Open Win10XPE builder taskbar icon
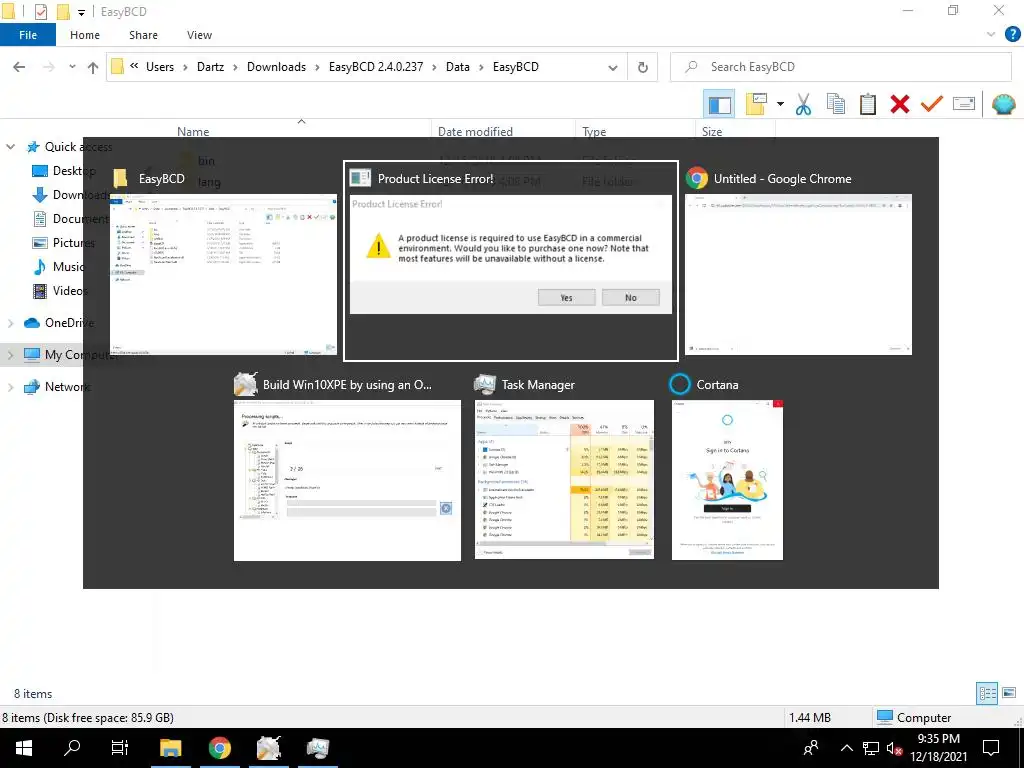Image resolution: width=1024 pixels, height=768 pixels. click(x=269, y=748)
